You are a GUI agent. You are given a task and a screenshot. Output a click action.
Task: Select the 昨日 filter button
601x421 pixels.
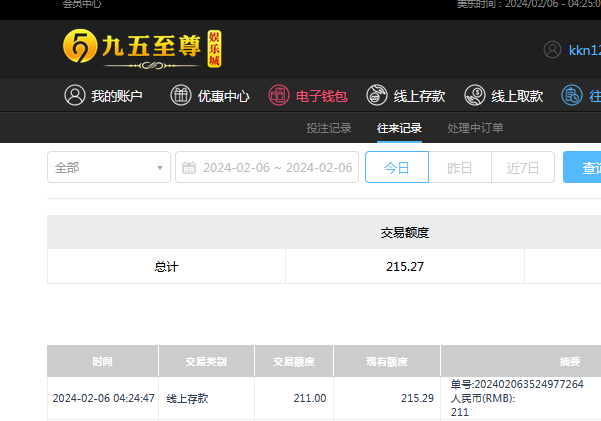point(460,167)
